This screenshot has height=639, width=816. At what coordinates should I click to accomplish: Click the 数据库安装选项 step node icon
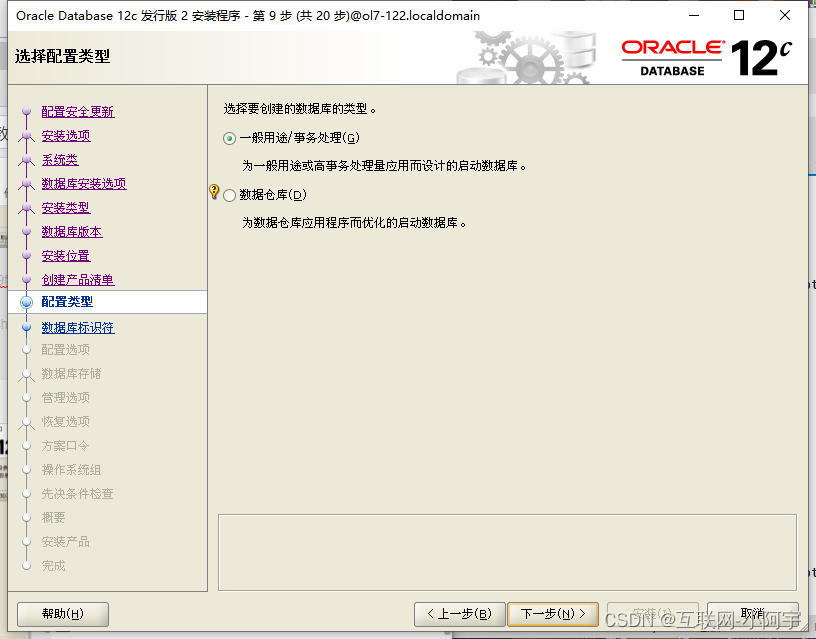click(27, 184)
